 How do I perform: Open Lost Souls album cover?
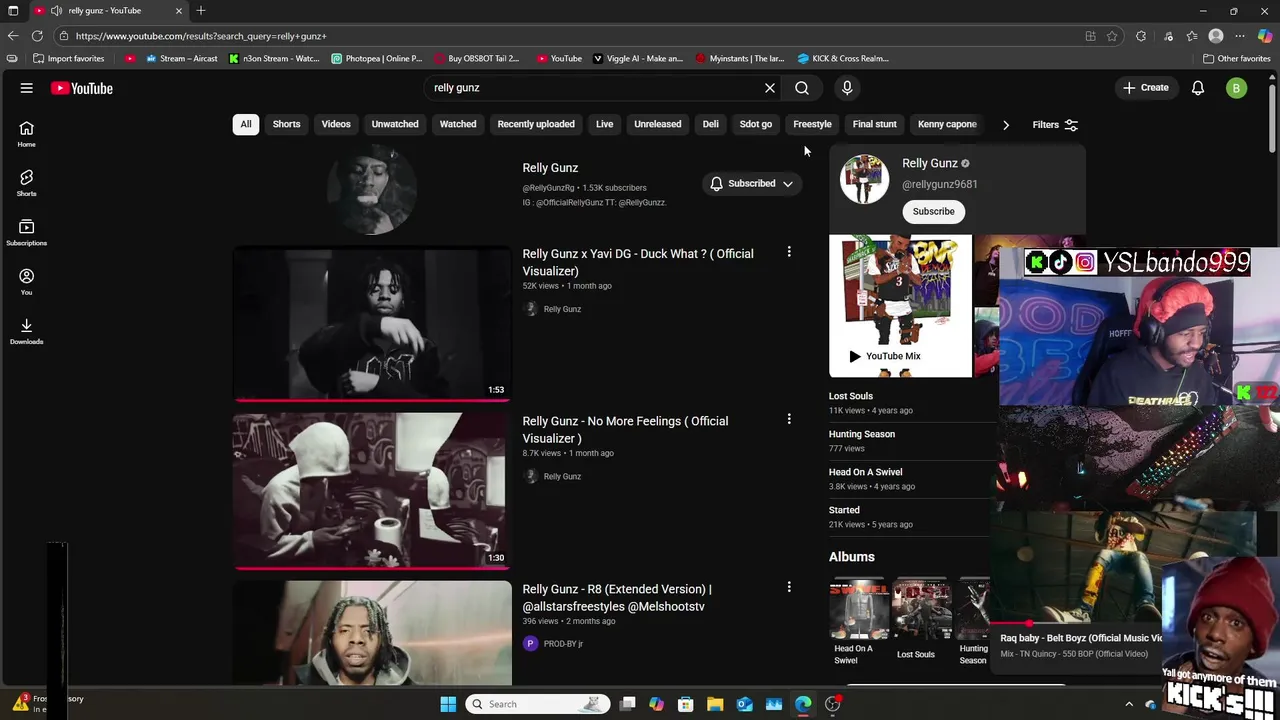click(x=921, y=609)
